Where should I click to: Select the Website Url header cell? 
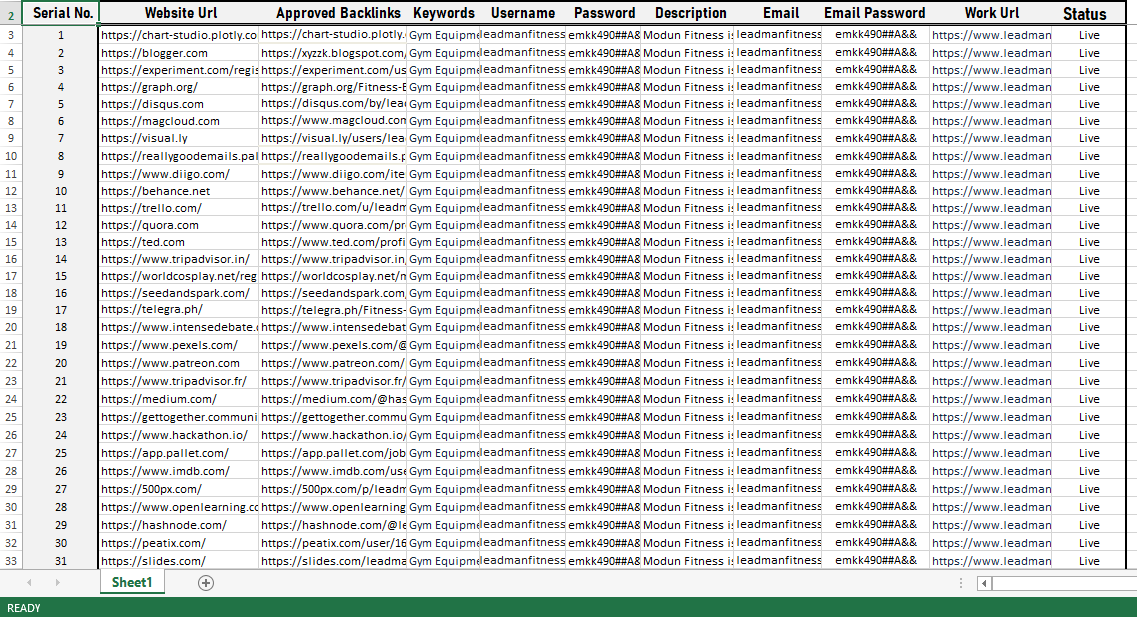(x=180, y=13)
